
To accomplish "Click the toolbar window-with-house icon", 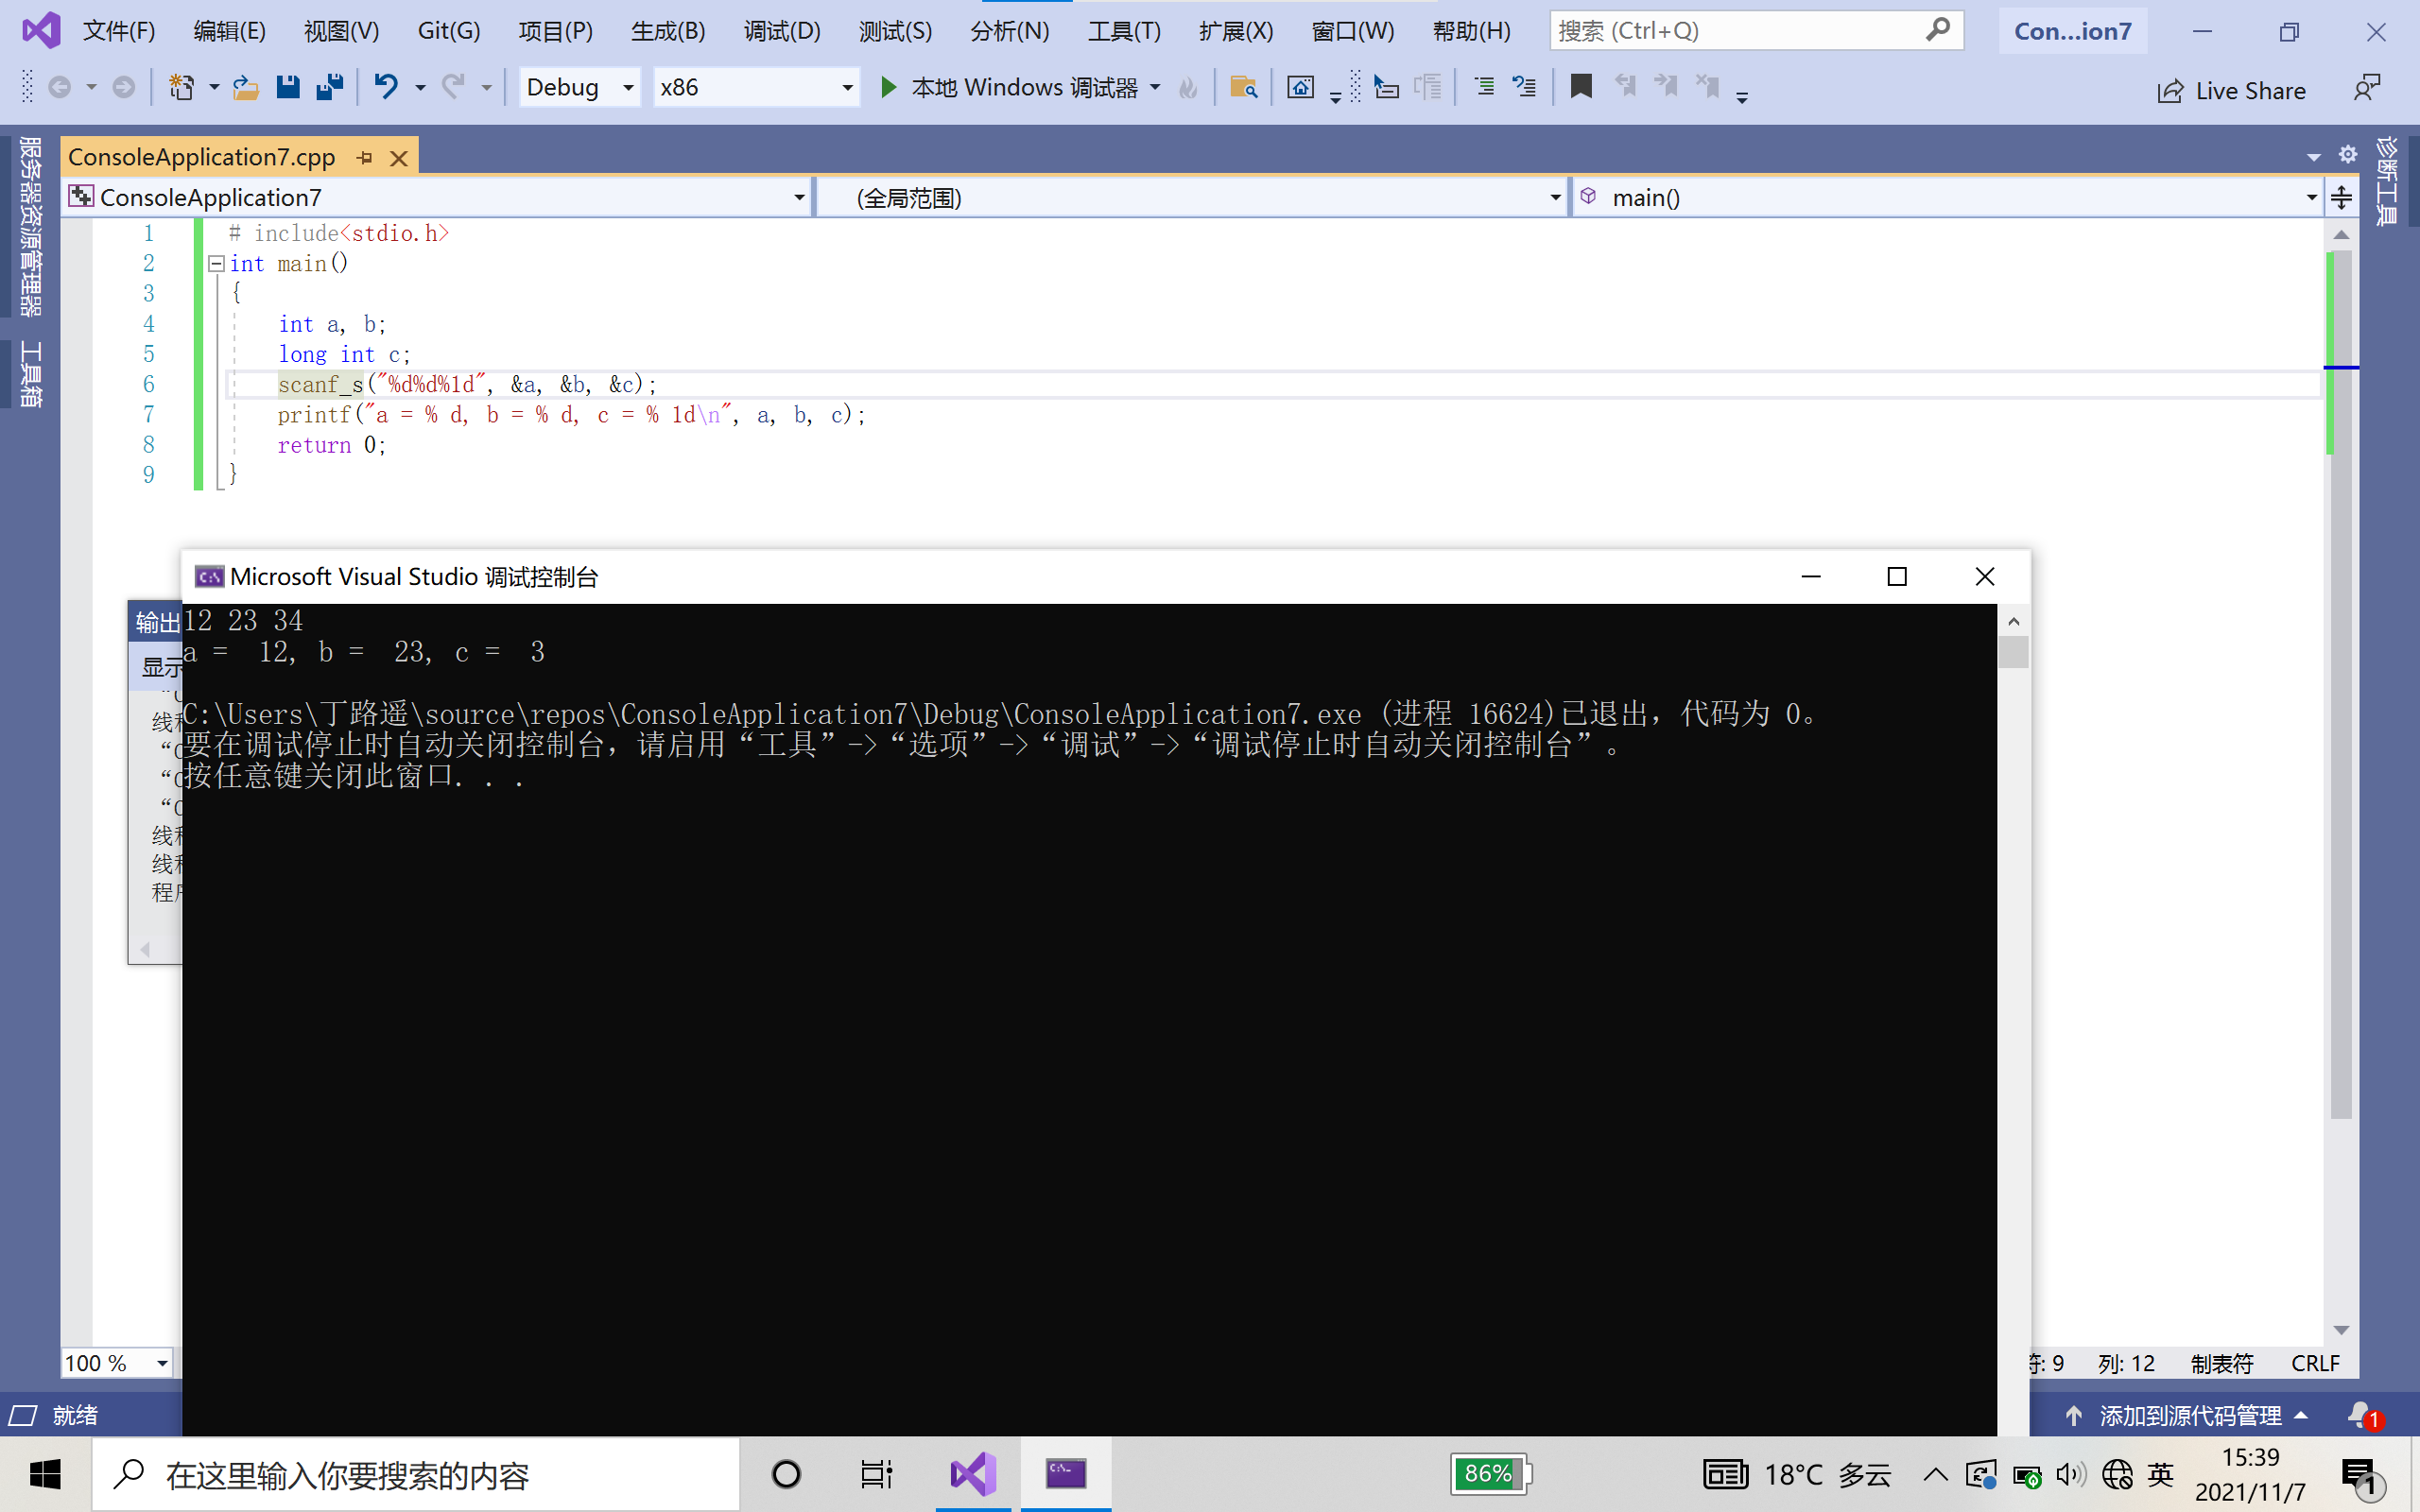I will pyautogui.click(x=1300, y=88).
